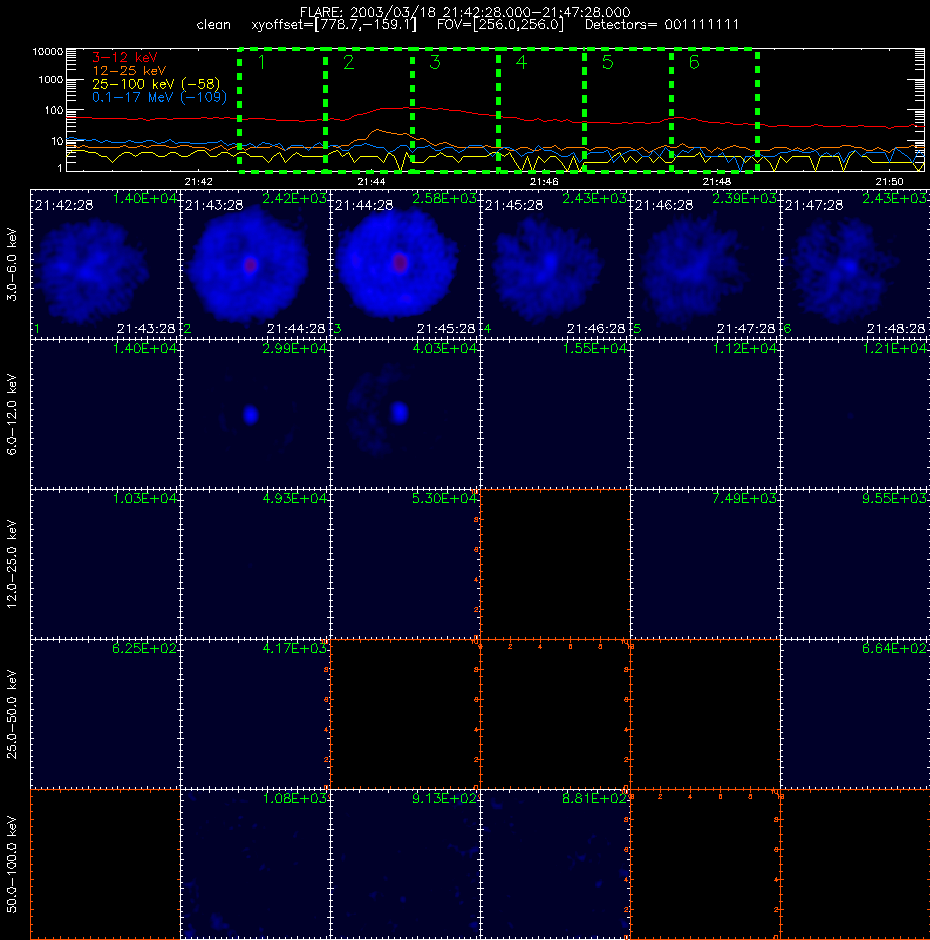Select the Detectors= 001111111 header text
The height and width of the screenshot is (940, 930).
[662, 25]
